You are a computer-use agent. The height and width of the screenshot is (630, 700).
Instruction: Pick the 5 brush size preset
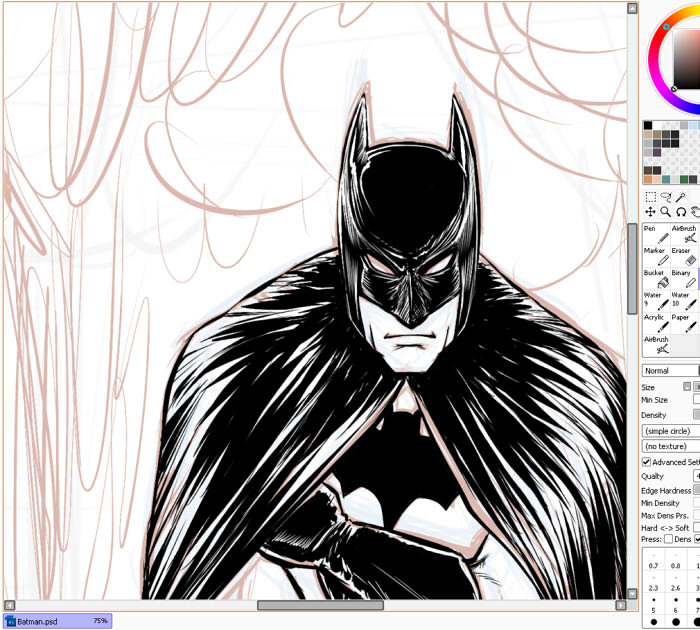[653, 605]
